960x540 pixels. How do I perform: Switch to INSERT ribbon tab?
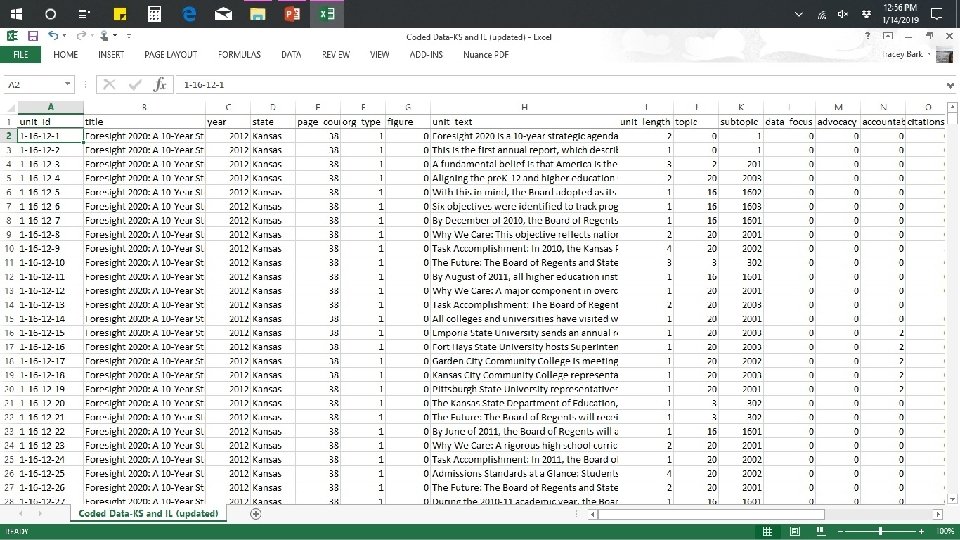(111, 54)
